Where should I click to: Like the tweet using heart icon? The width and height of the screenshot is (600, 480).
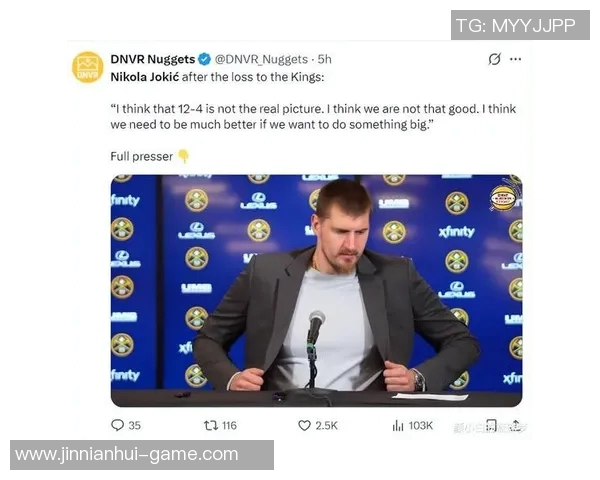click(304, 425)
